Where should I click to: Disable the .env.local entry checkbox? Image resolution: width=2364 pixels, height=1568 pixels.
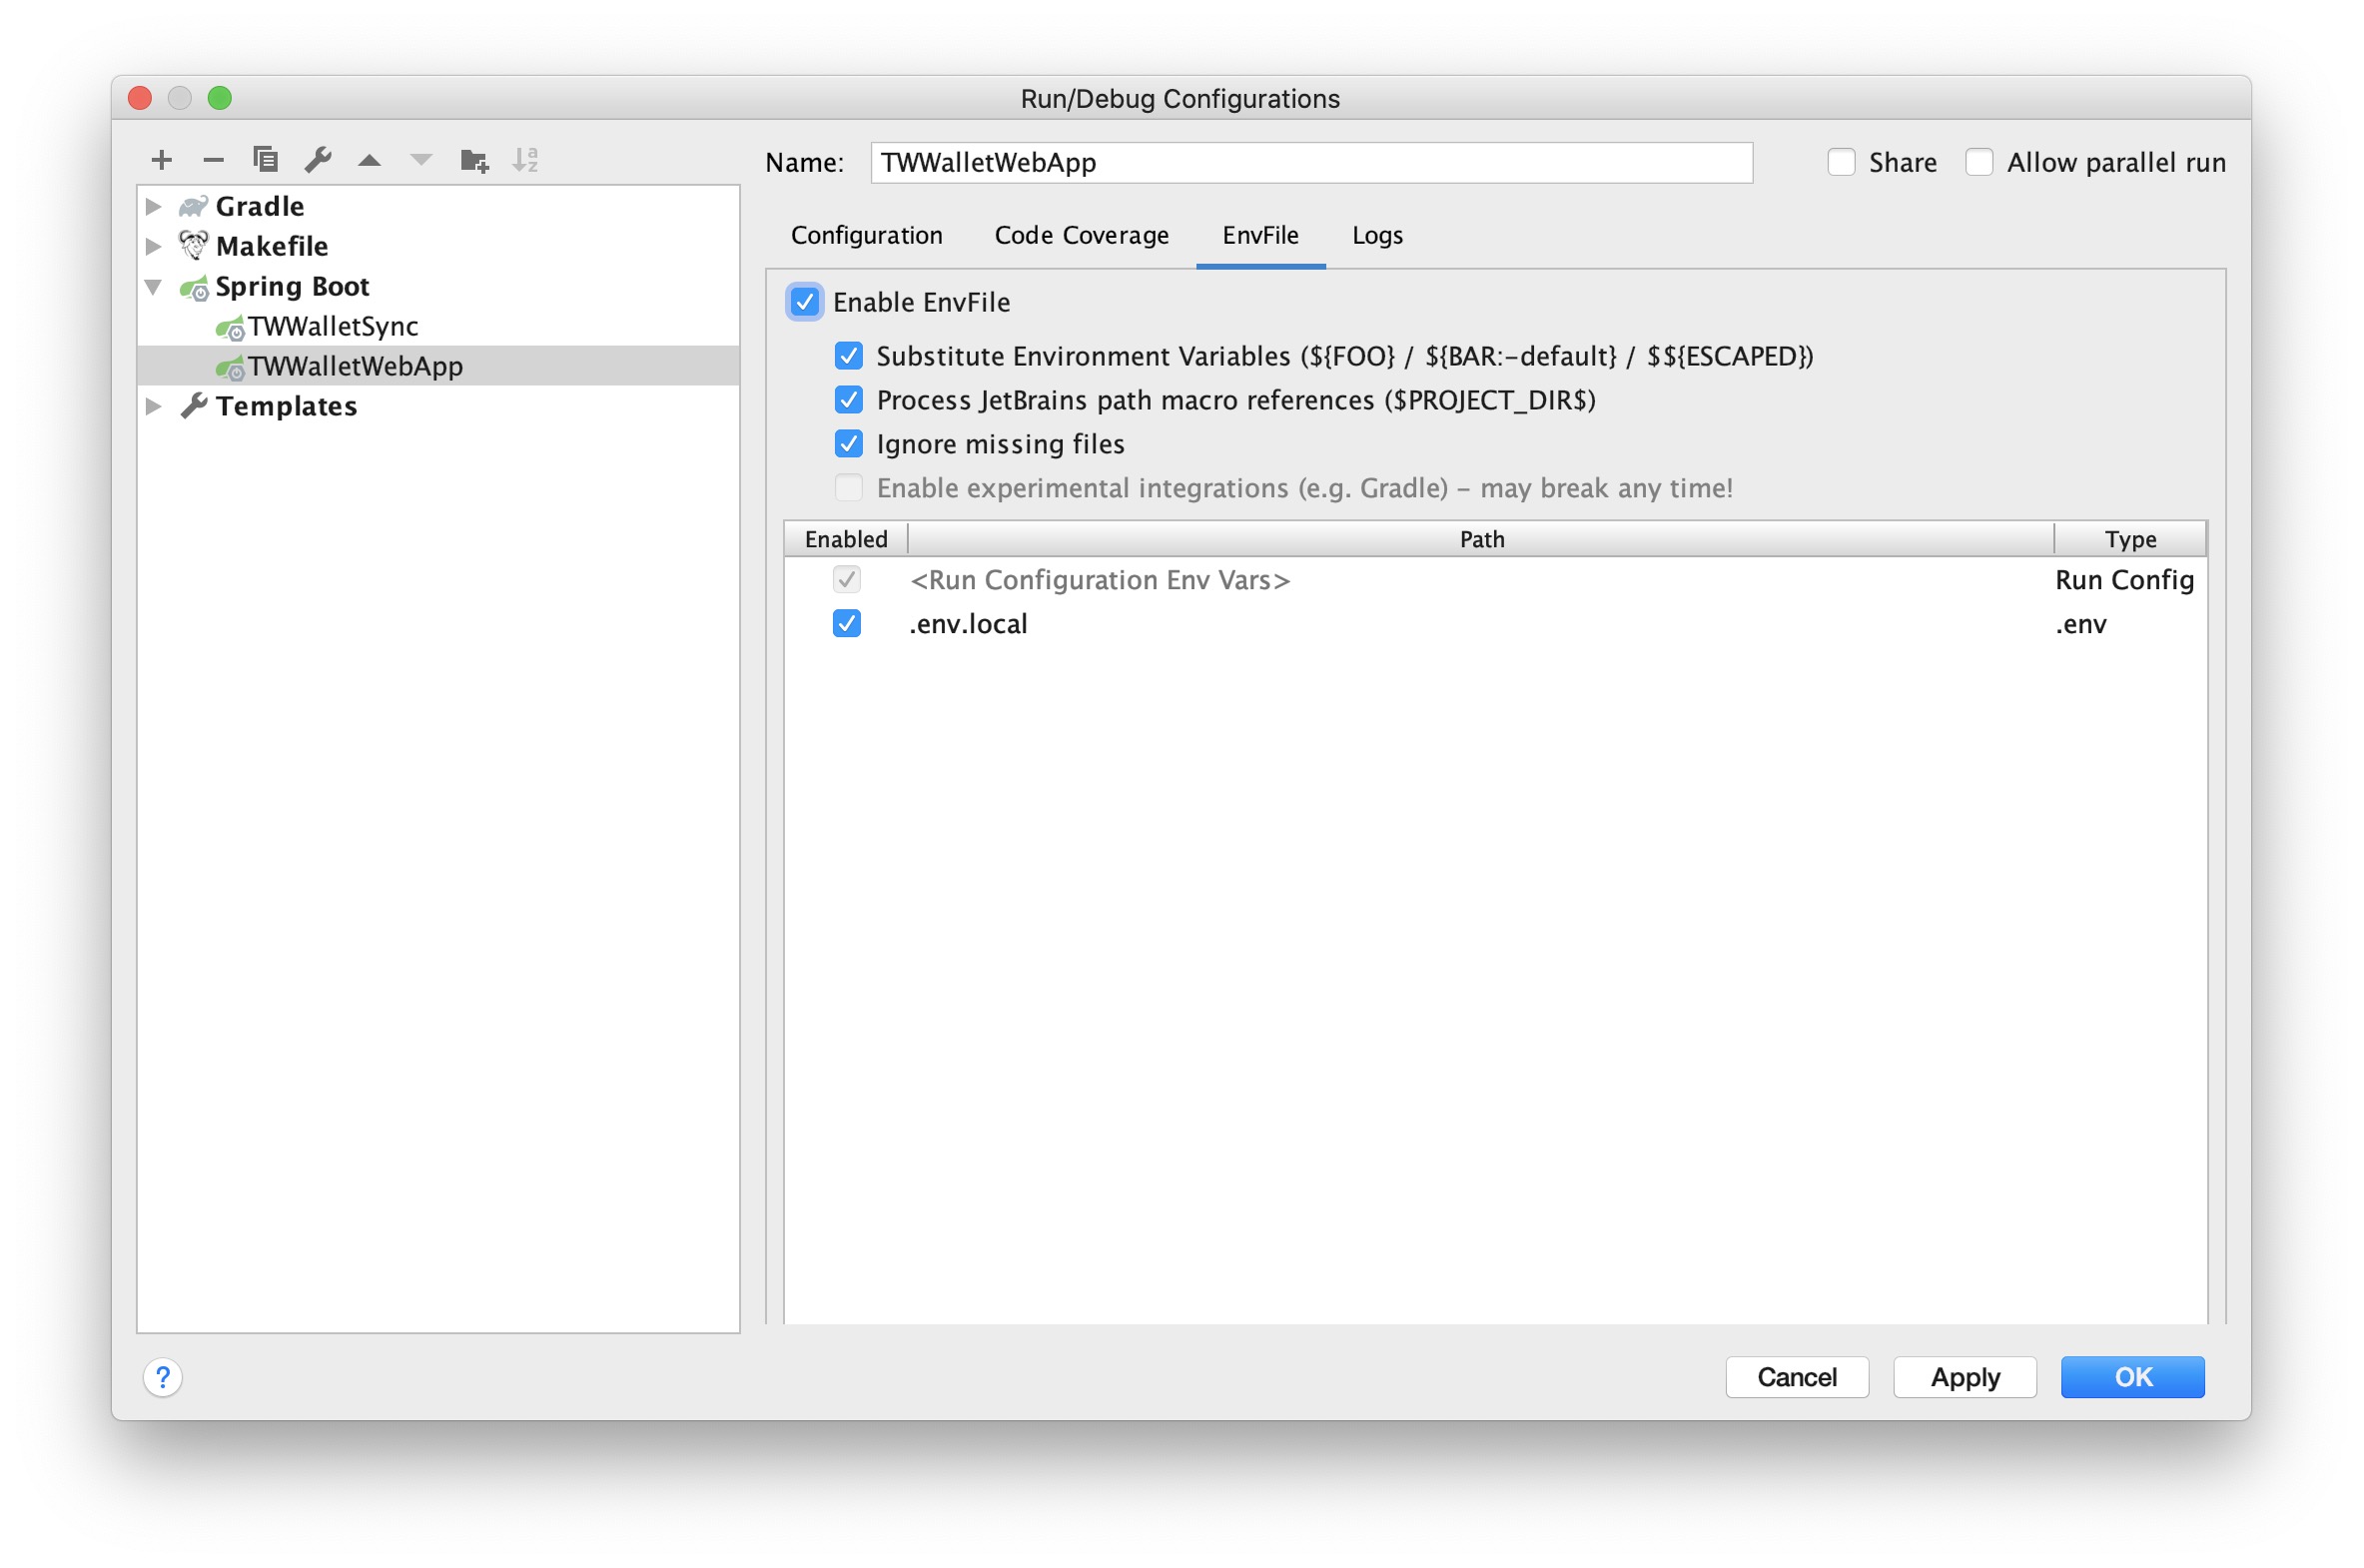pyautogui.click(x=847, y=624)
